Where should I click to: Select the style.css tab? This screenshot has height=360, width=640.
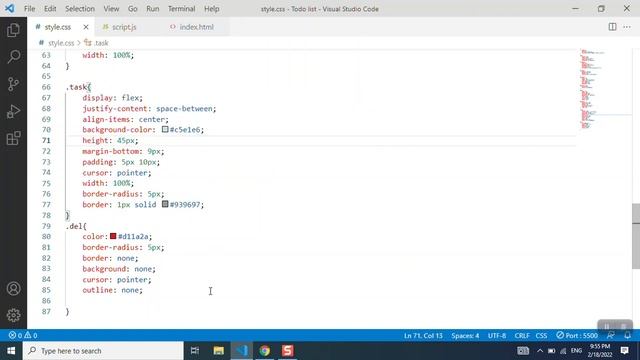click(58, 27)
